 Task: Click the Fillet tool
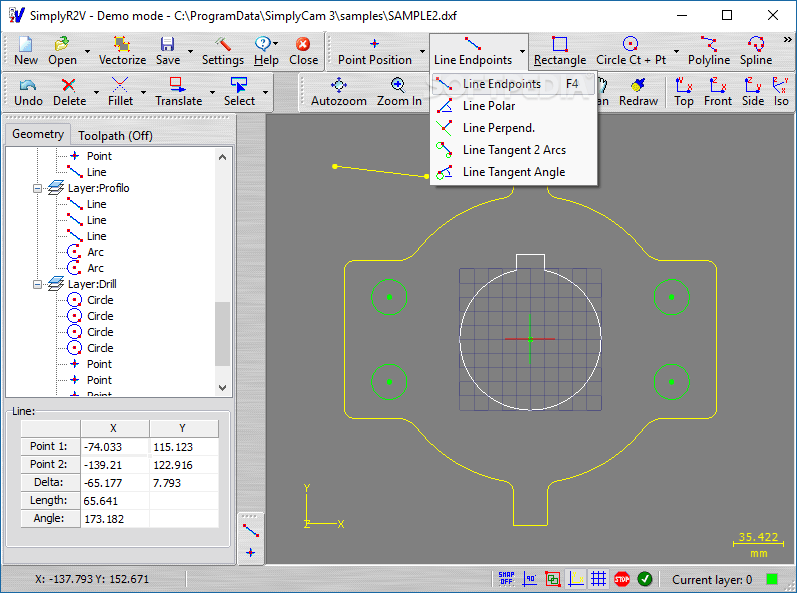(120, 92)
